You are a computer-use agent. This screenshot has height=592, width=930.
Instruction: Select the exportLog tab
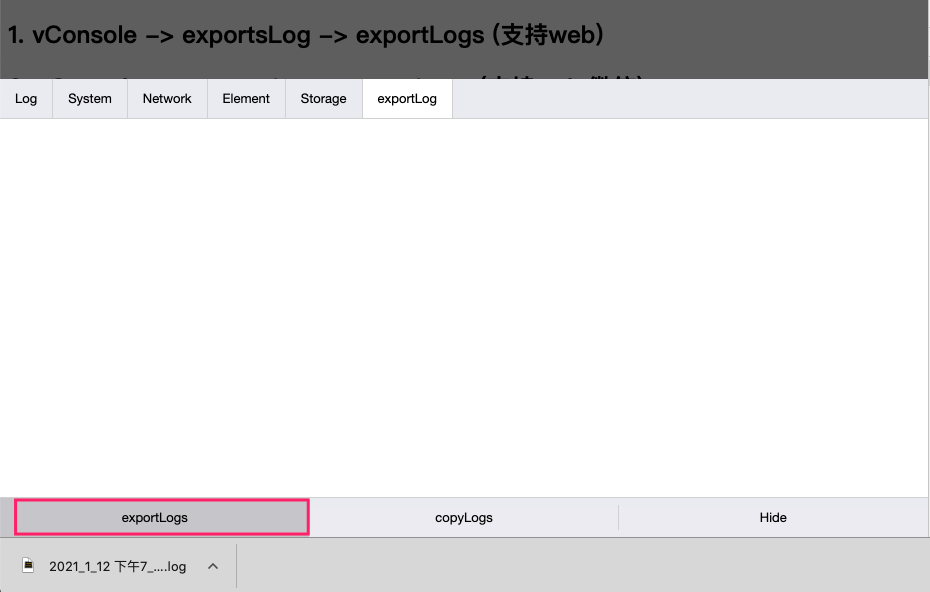tap(407, 98)
